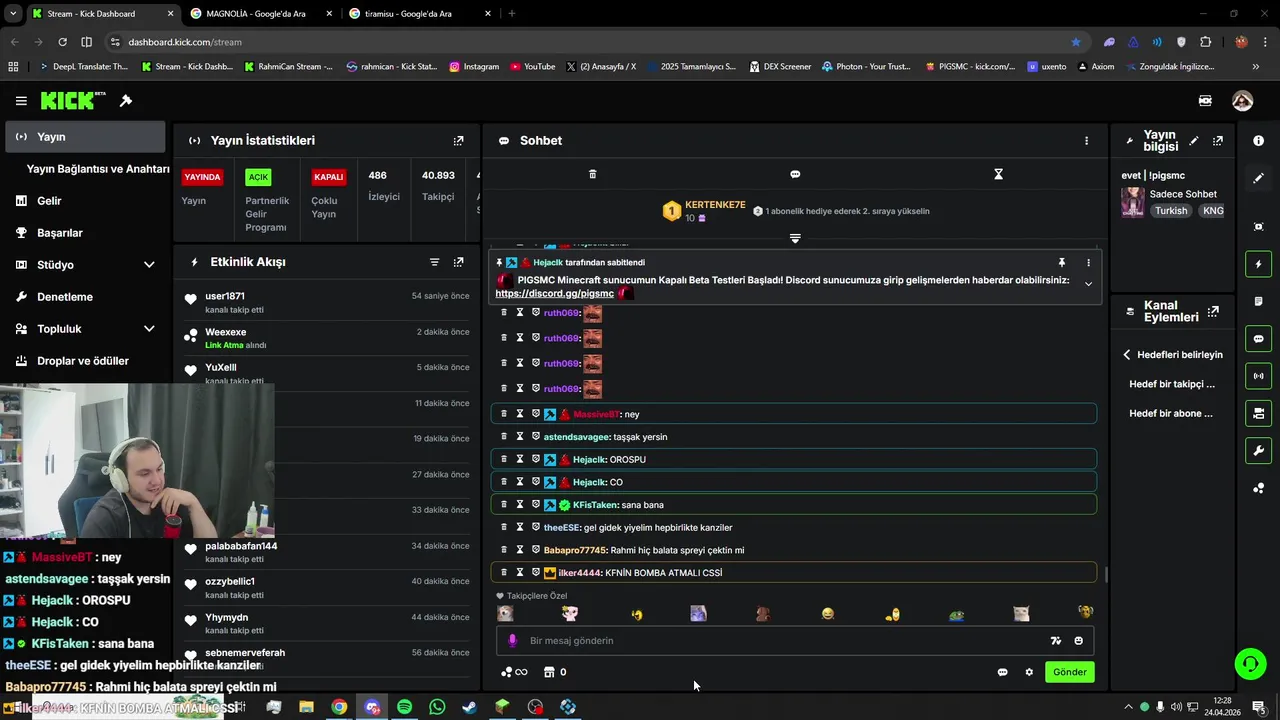Open the emoji picker in message box

pos(1078,641)
